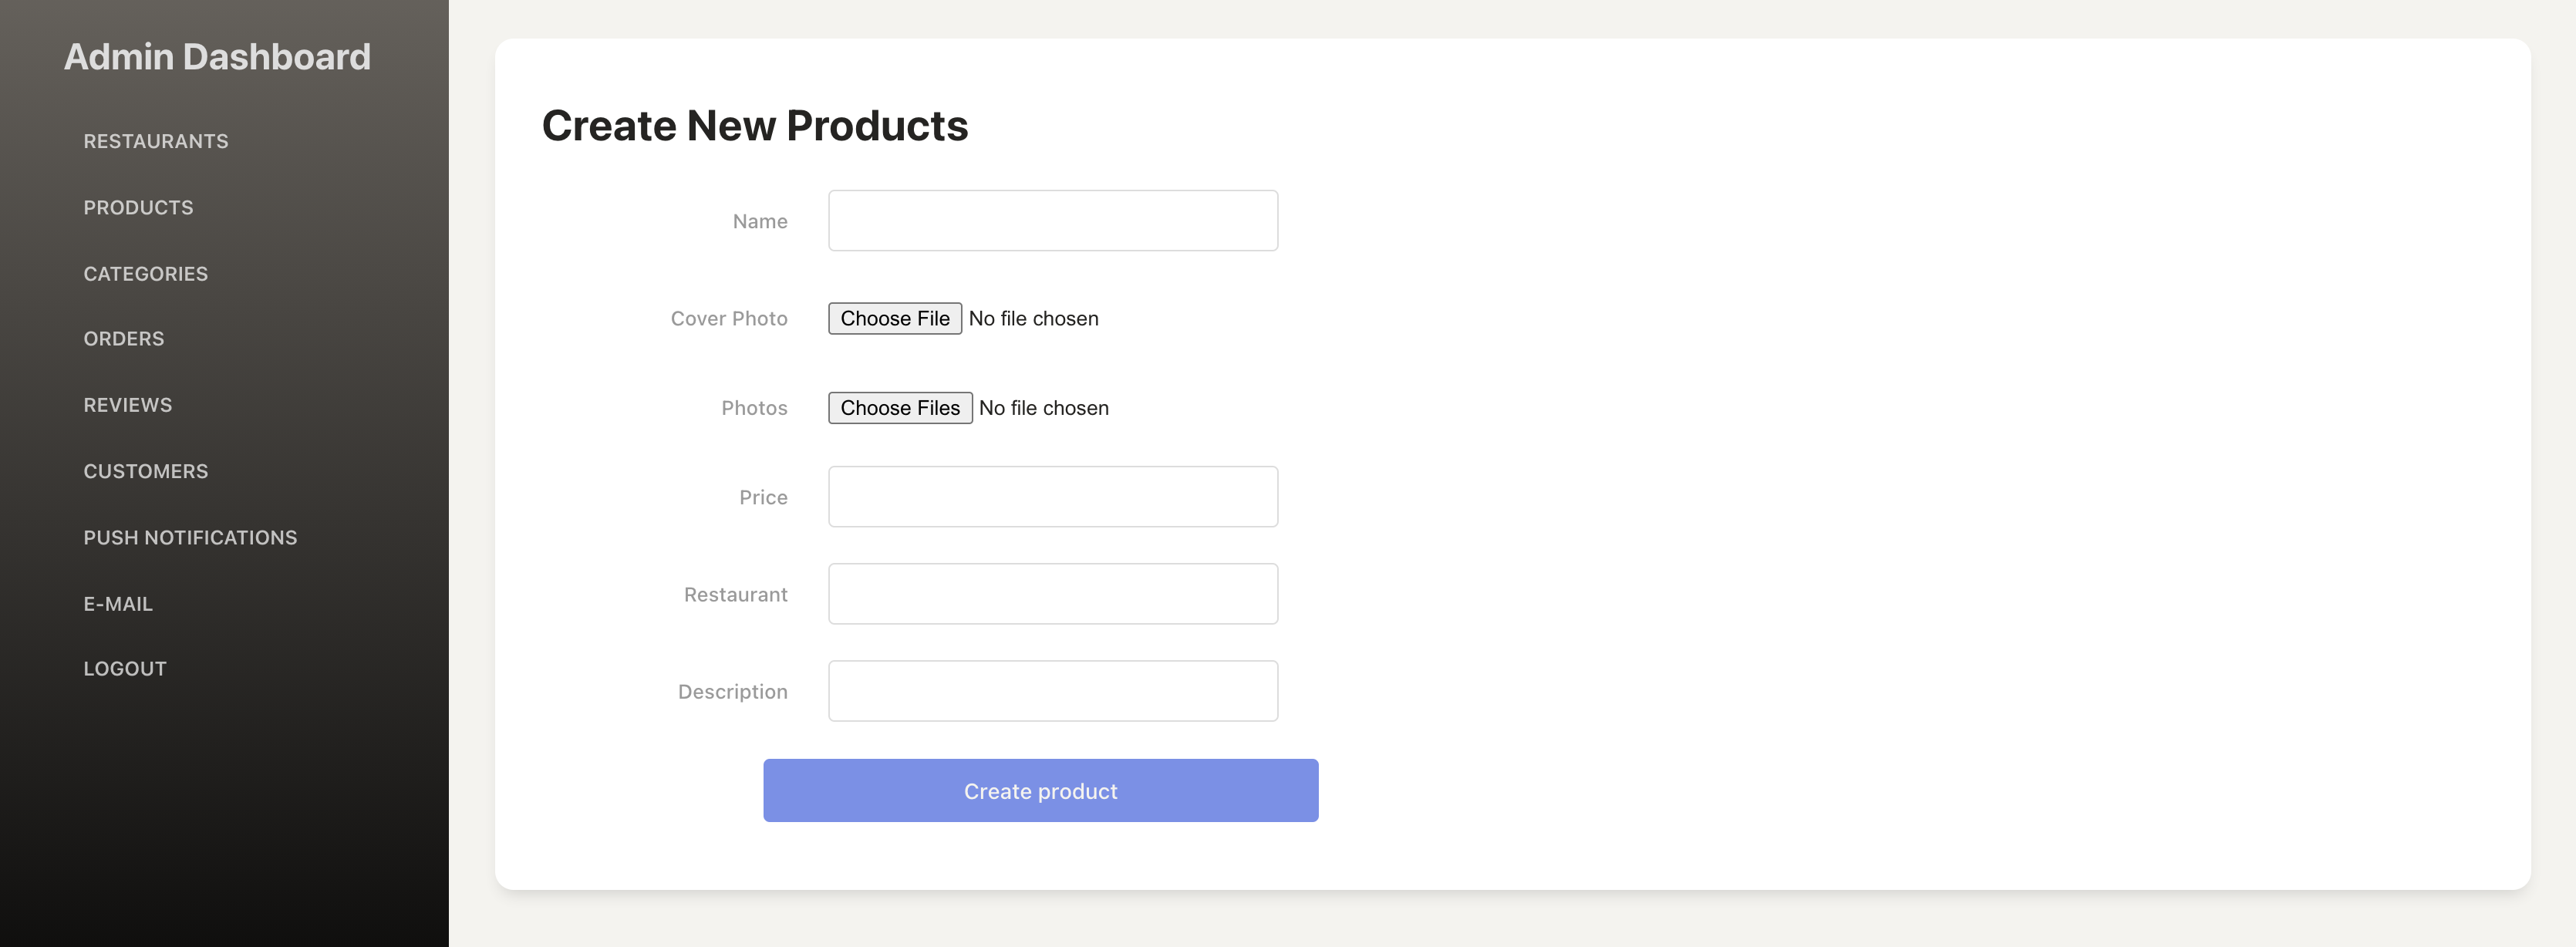
Task: Click into the Restaurant input field
Action: 1053,594
